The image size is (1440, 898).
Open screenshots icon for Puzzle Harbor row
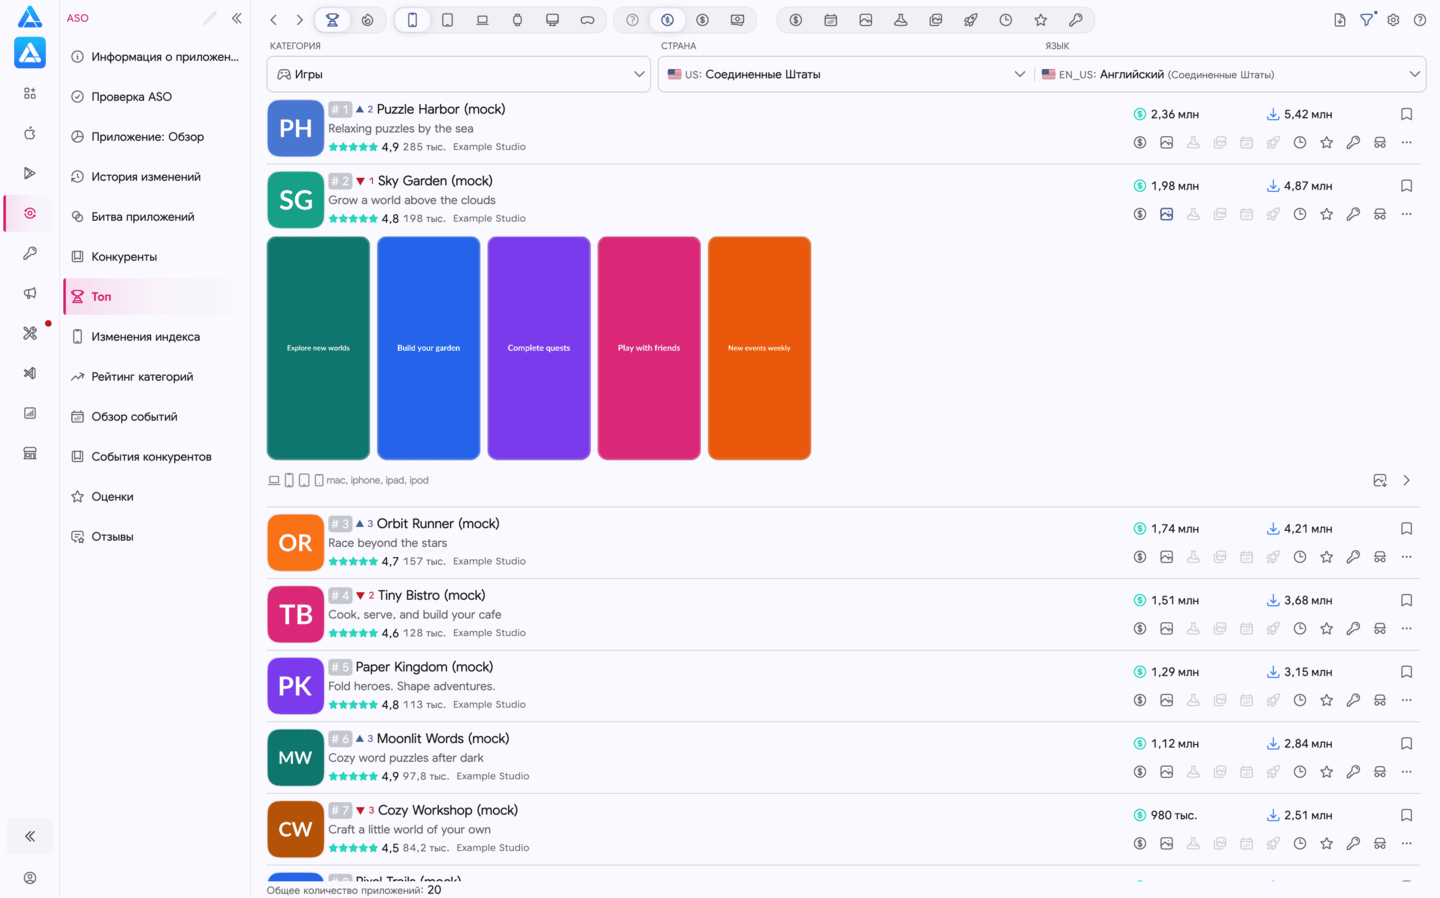(x=1167, y=142)
